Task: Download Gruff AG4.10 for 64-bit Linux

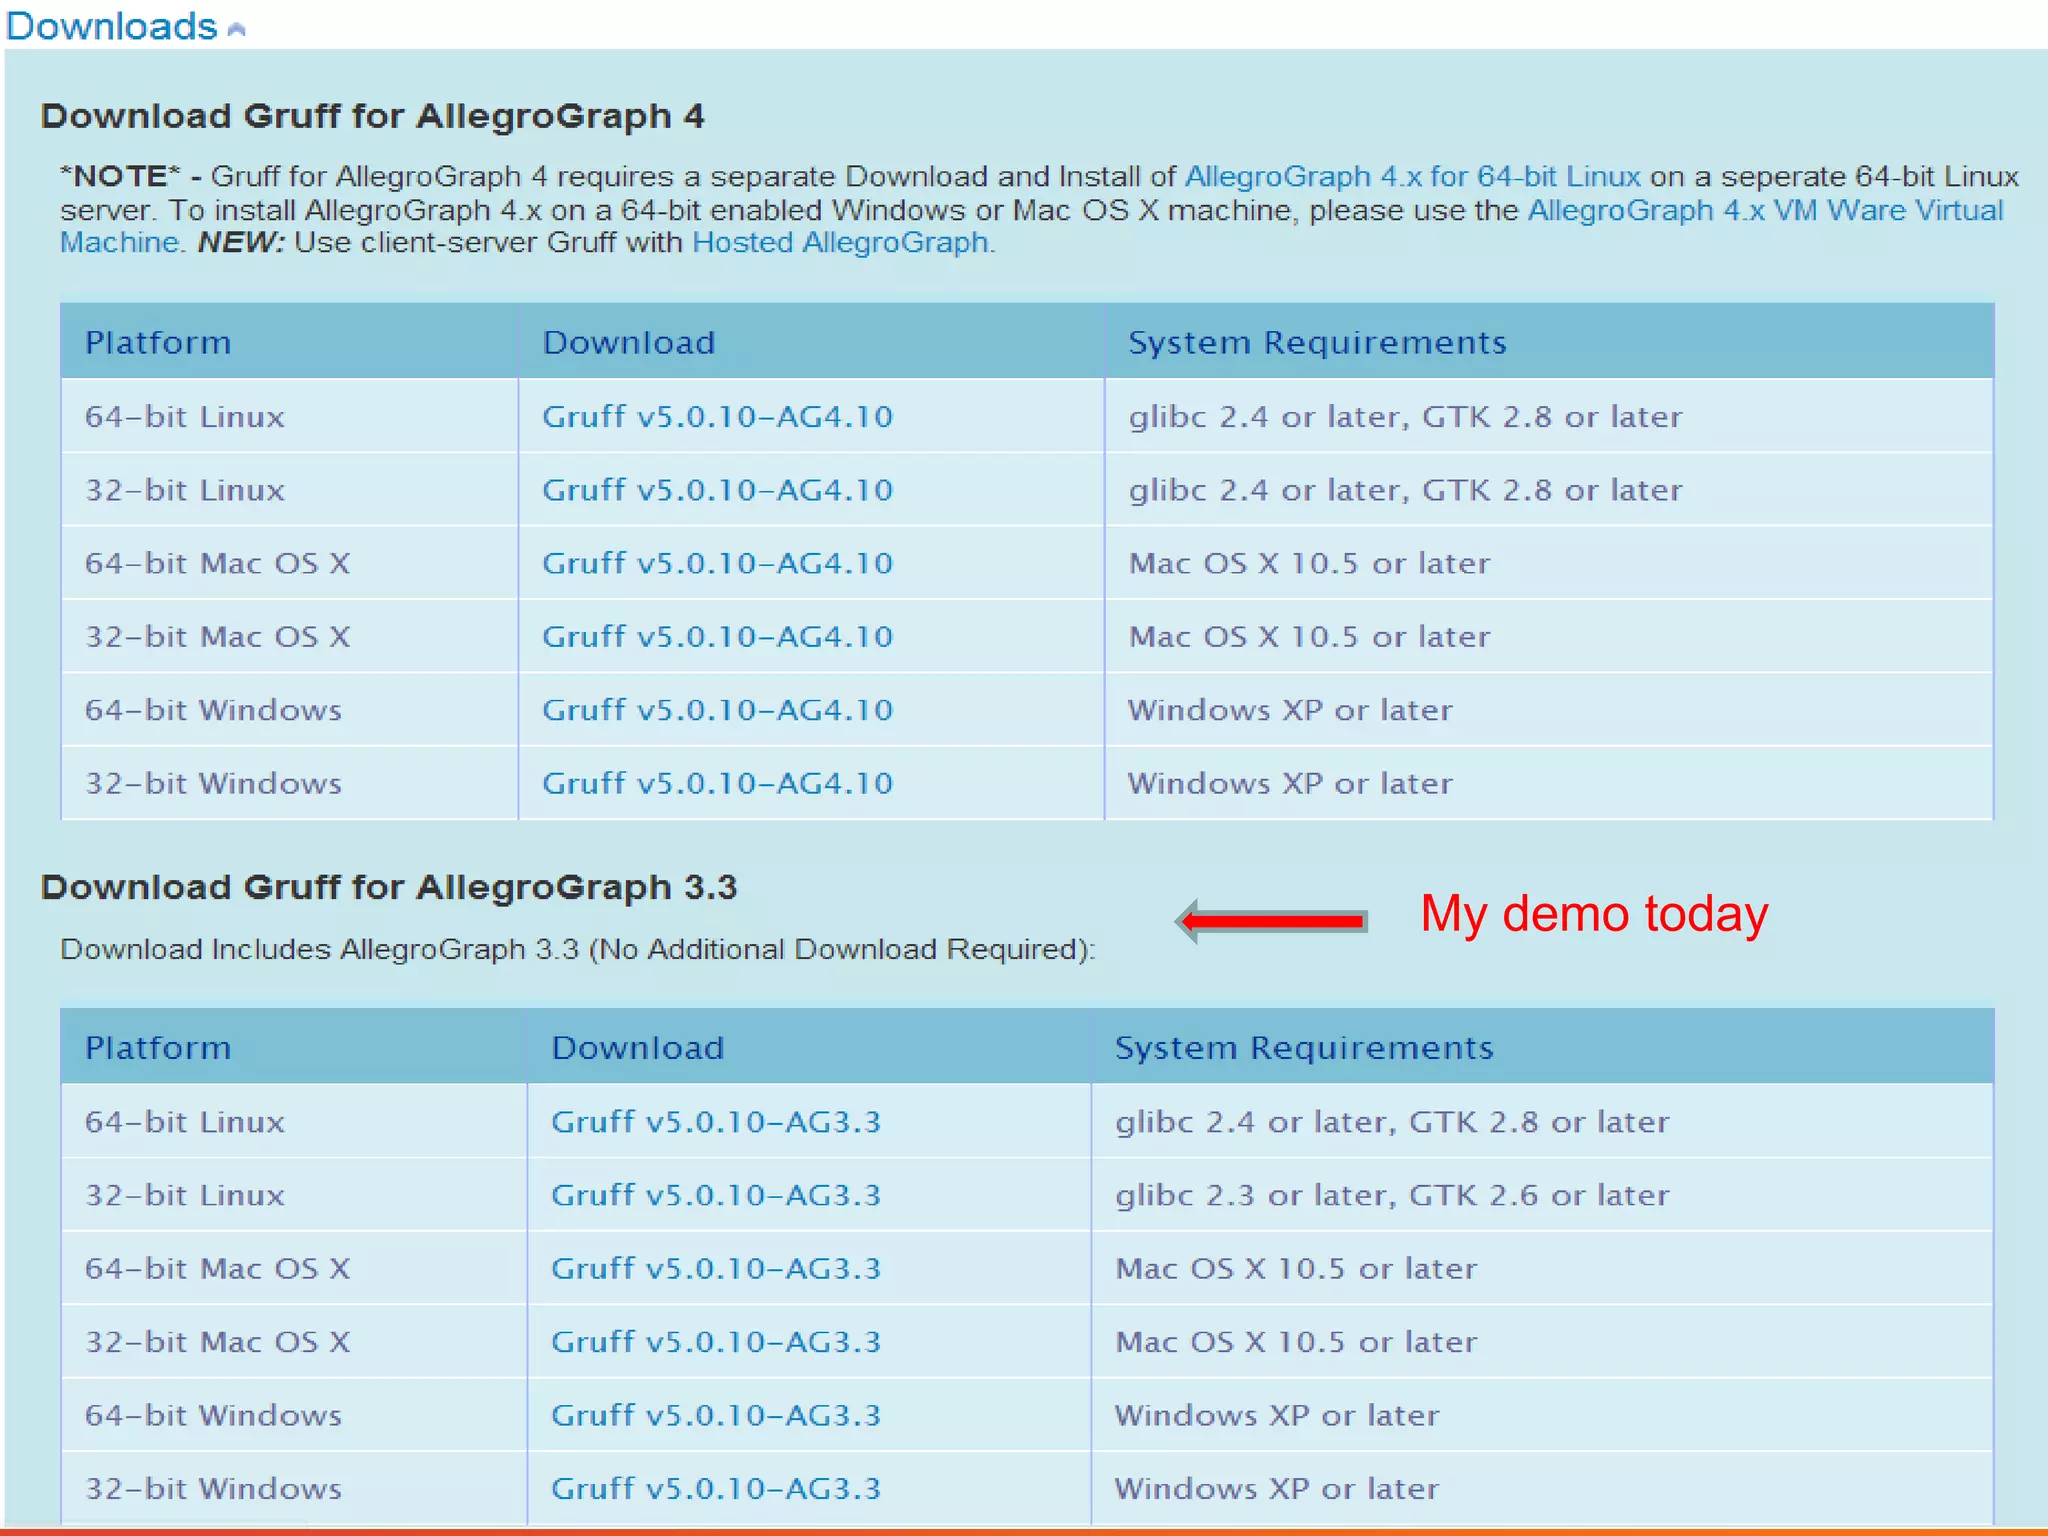Action: [717, 417]
